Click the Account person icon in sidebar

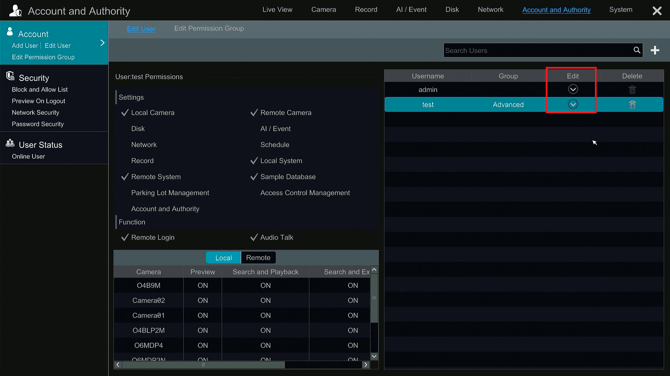(10, 32)
